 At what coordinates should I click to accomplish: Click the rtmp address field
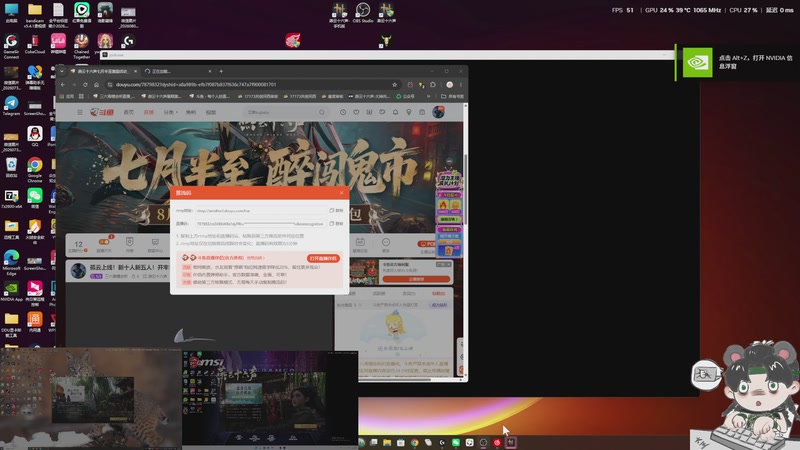261,210
